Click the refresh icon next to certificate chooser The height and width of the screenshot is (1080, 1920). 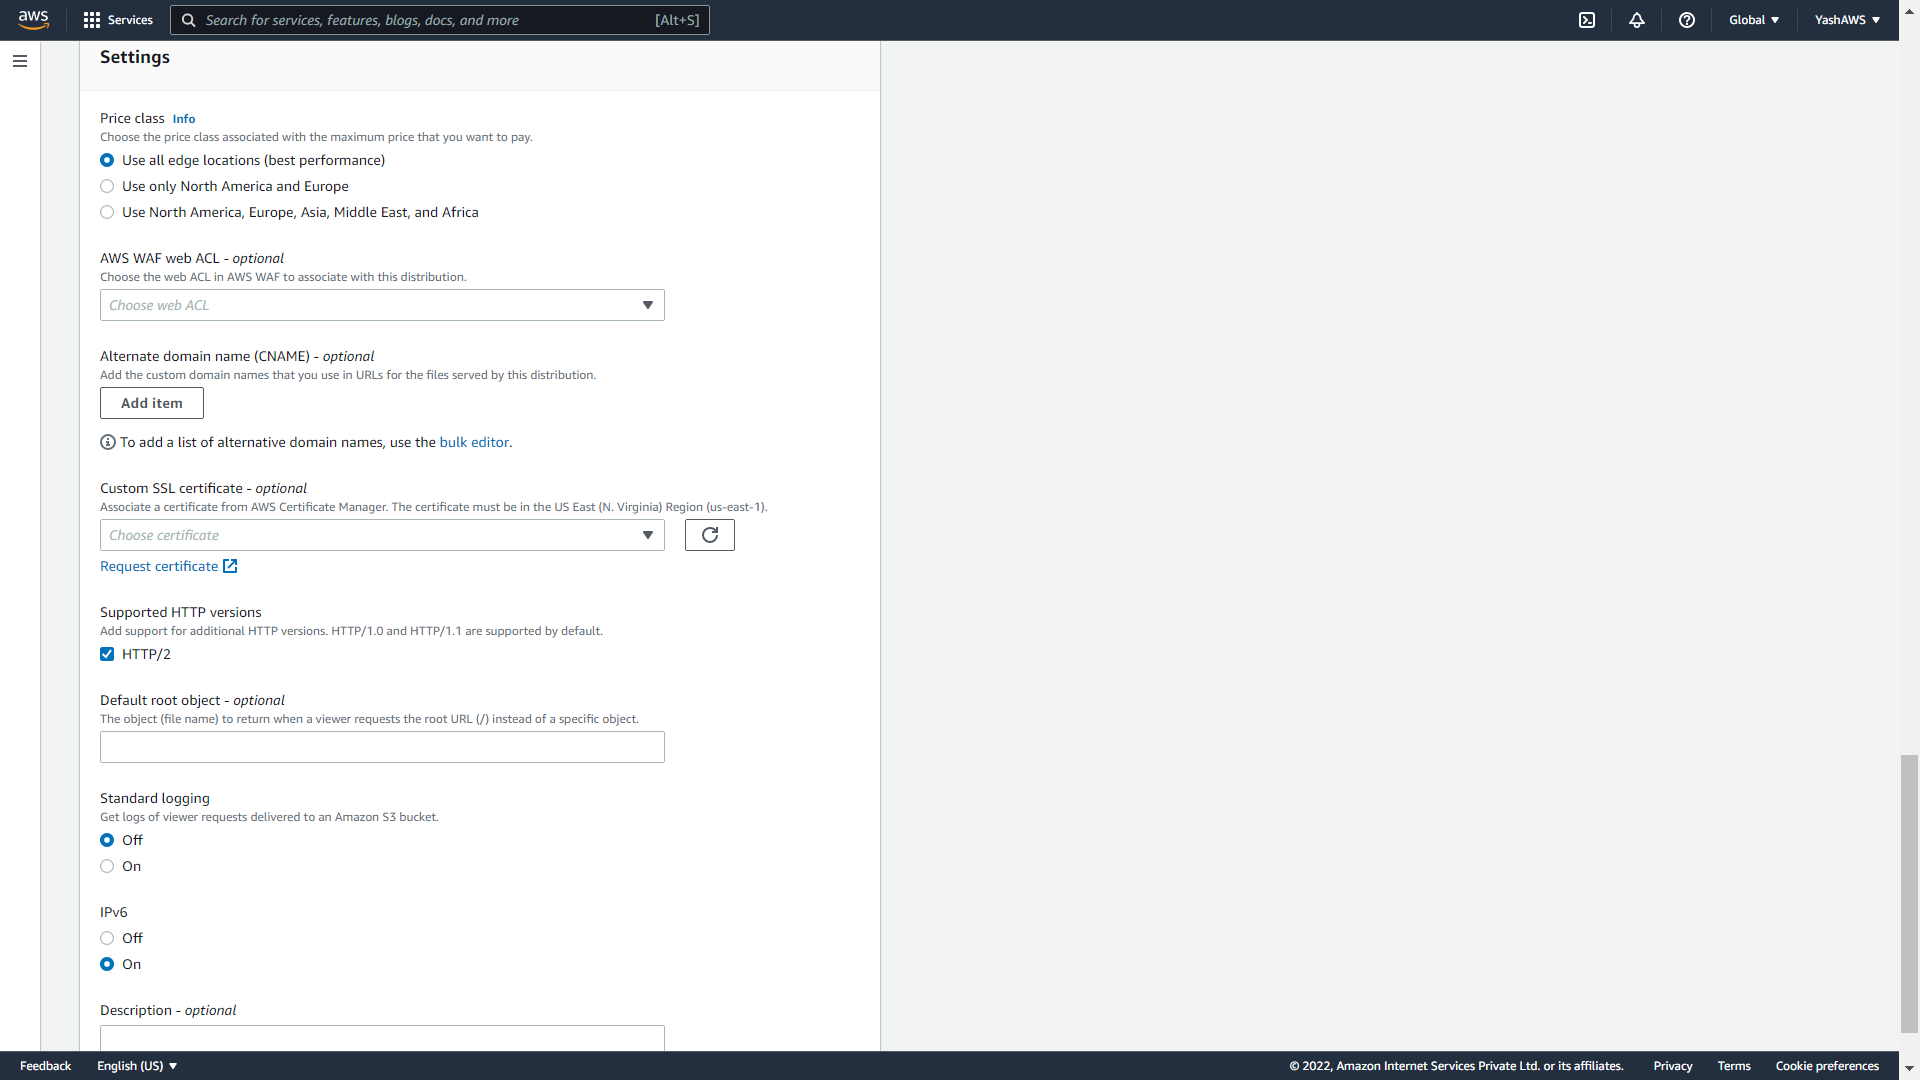pyautogui.click(x=709, y=534)
